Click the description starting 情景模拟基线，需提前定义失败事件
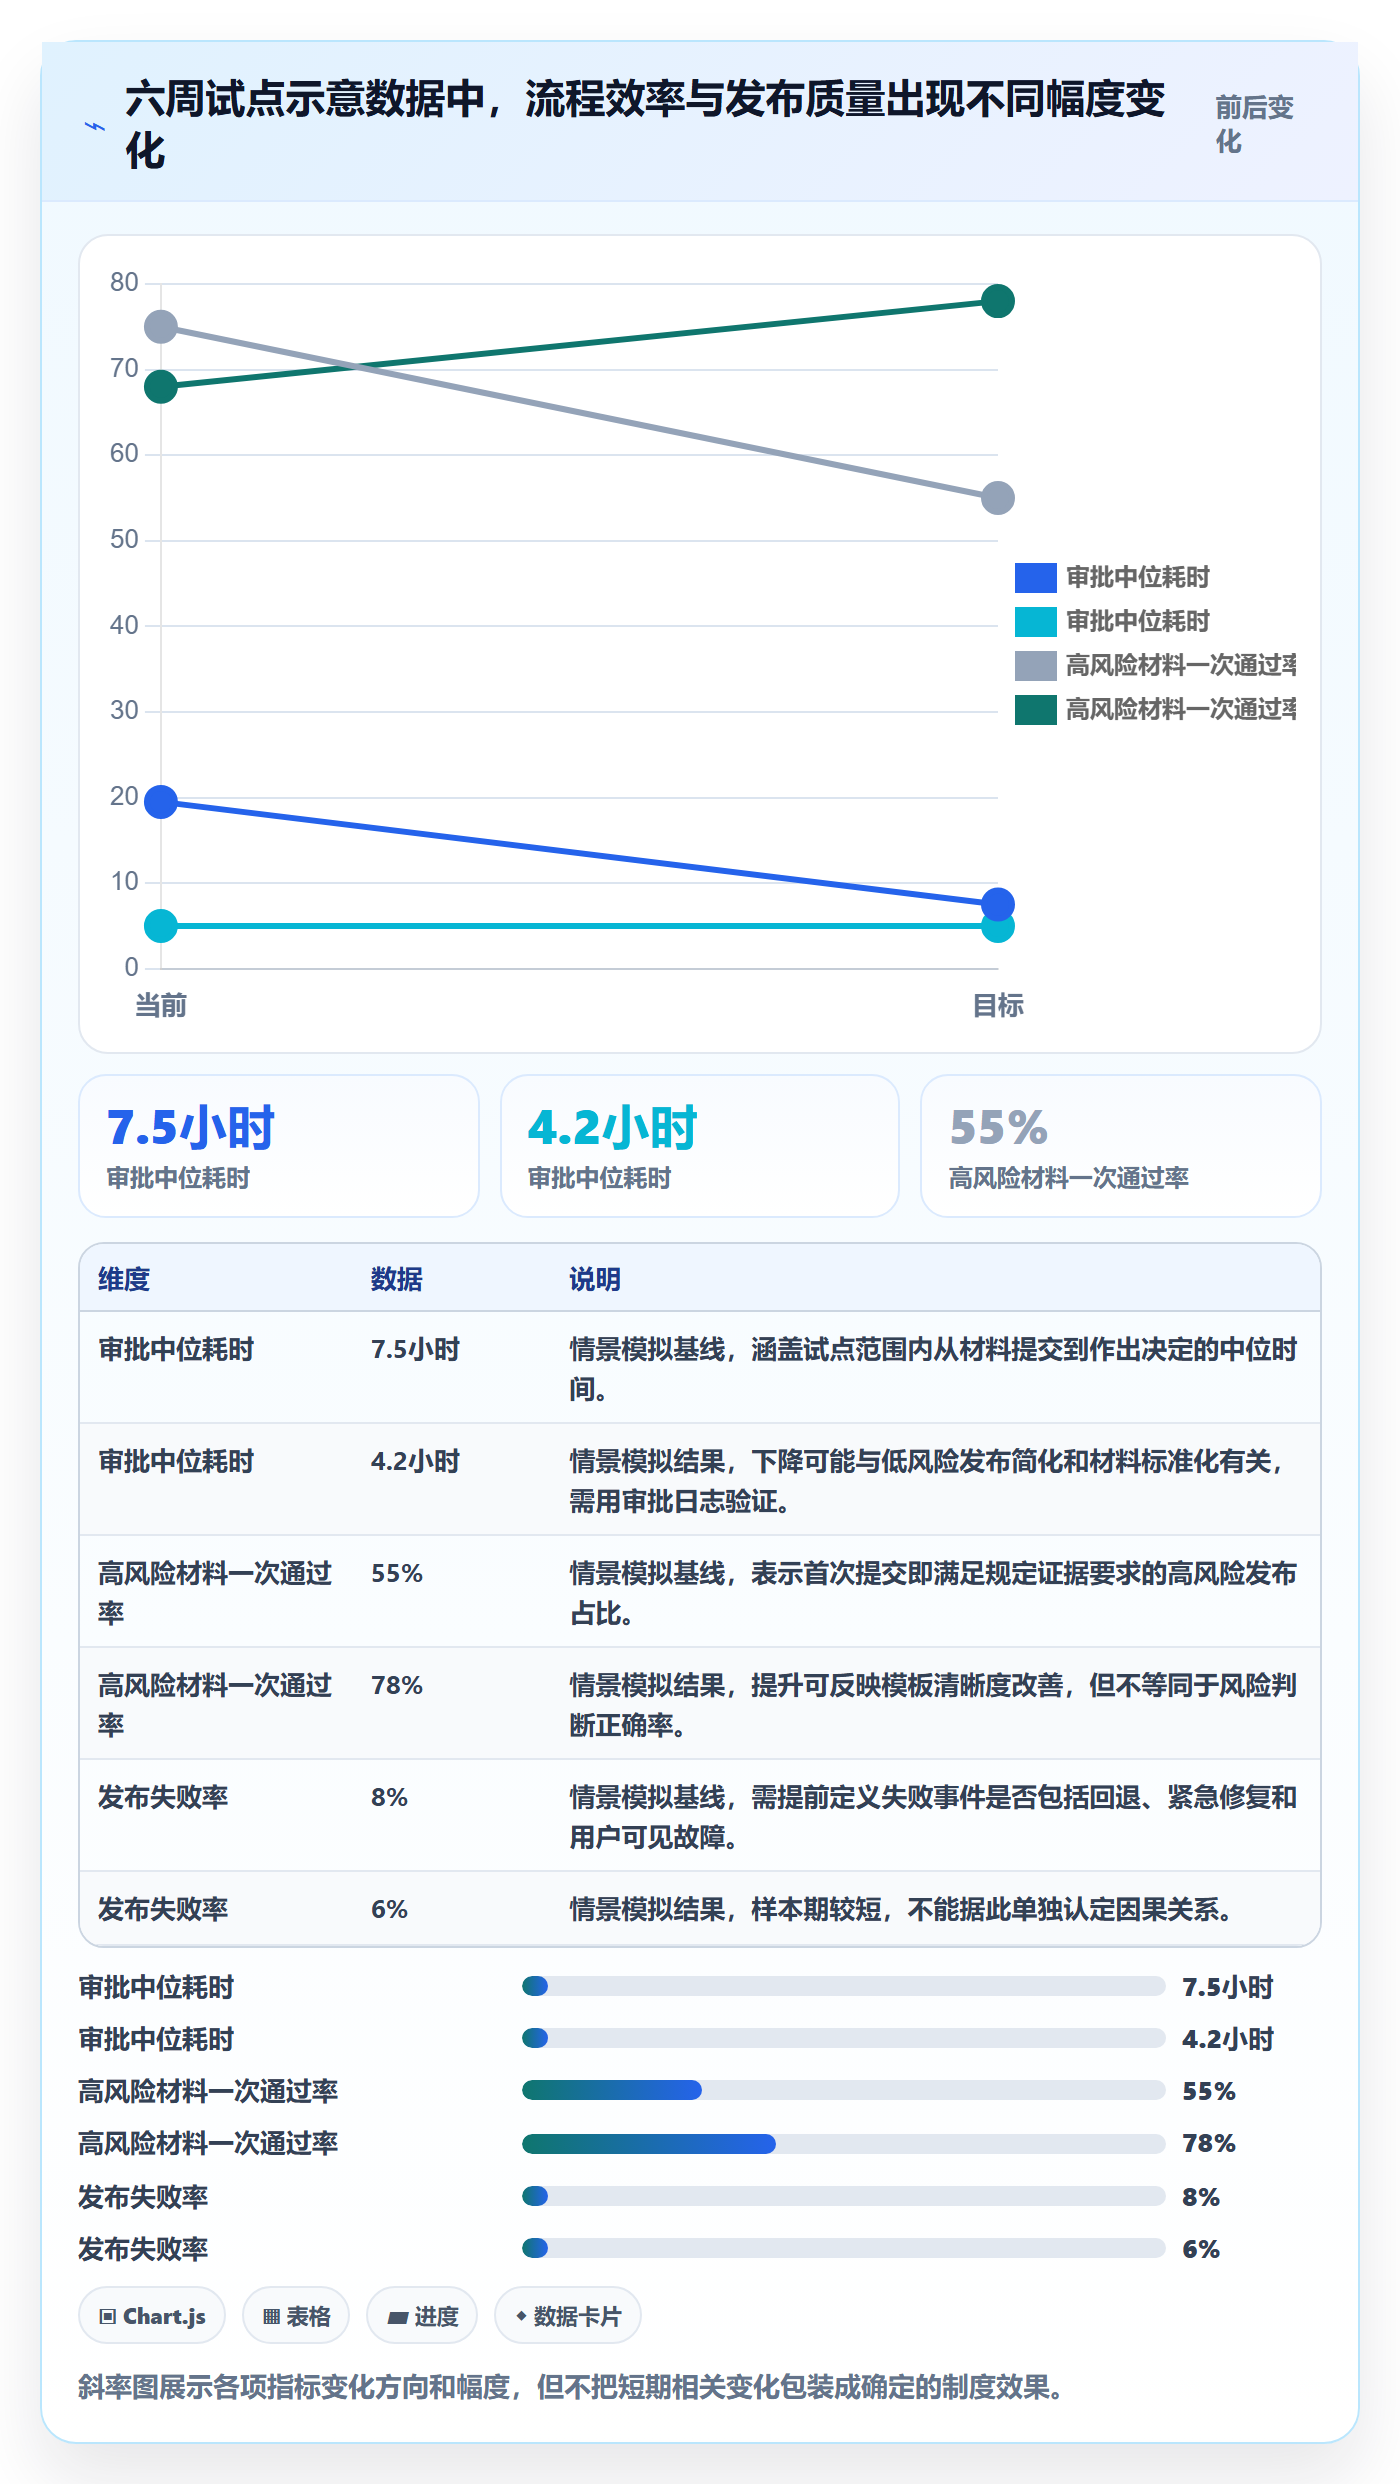The image size is (1400, 2484). tap(933, 1817)
